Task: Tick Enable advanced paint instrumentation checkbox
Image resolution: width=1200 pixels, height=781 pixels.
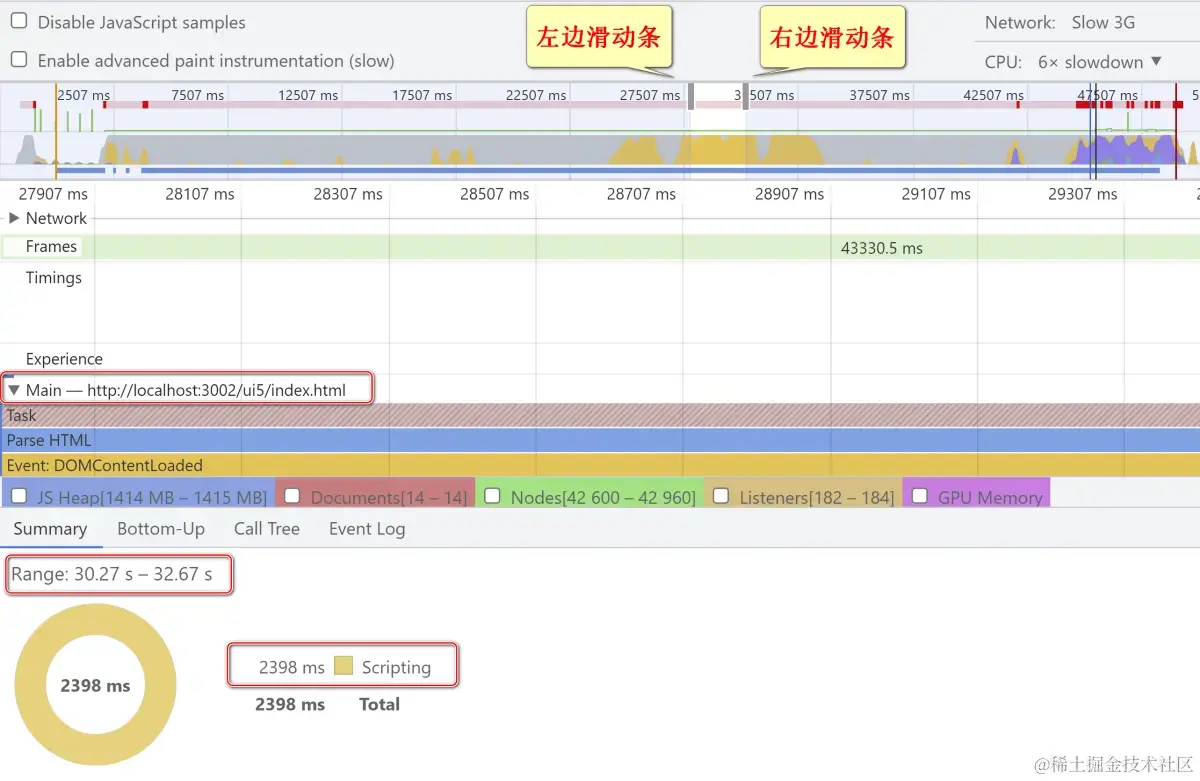Action: click(x=19, y=60)
